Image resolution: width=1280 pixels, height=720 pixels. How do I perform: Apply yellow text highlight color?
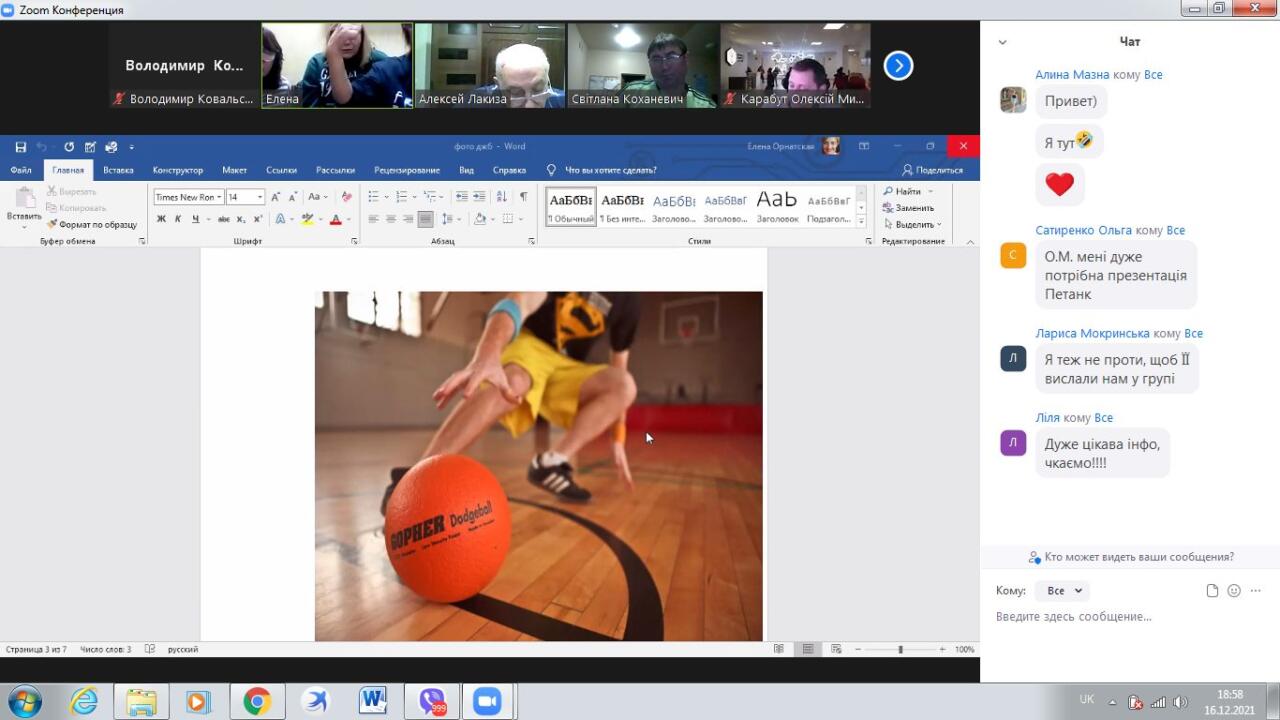(x=307, y=219)
